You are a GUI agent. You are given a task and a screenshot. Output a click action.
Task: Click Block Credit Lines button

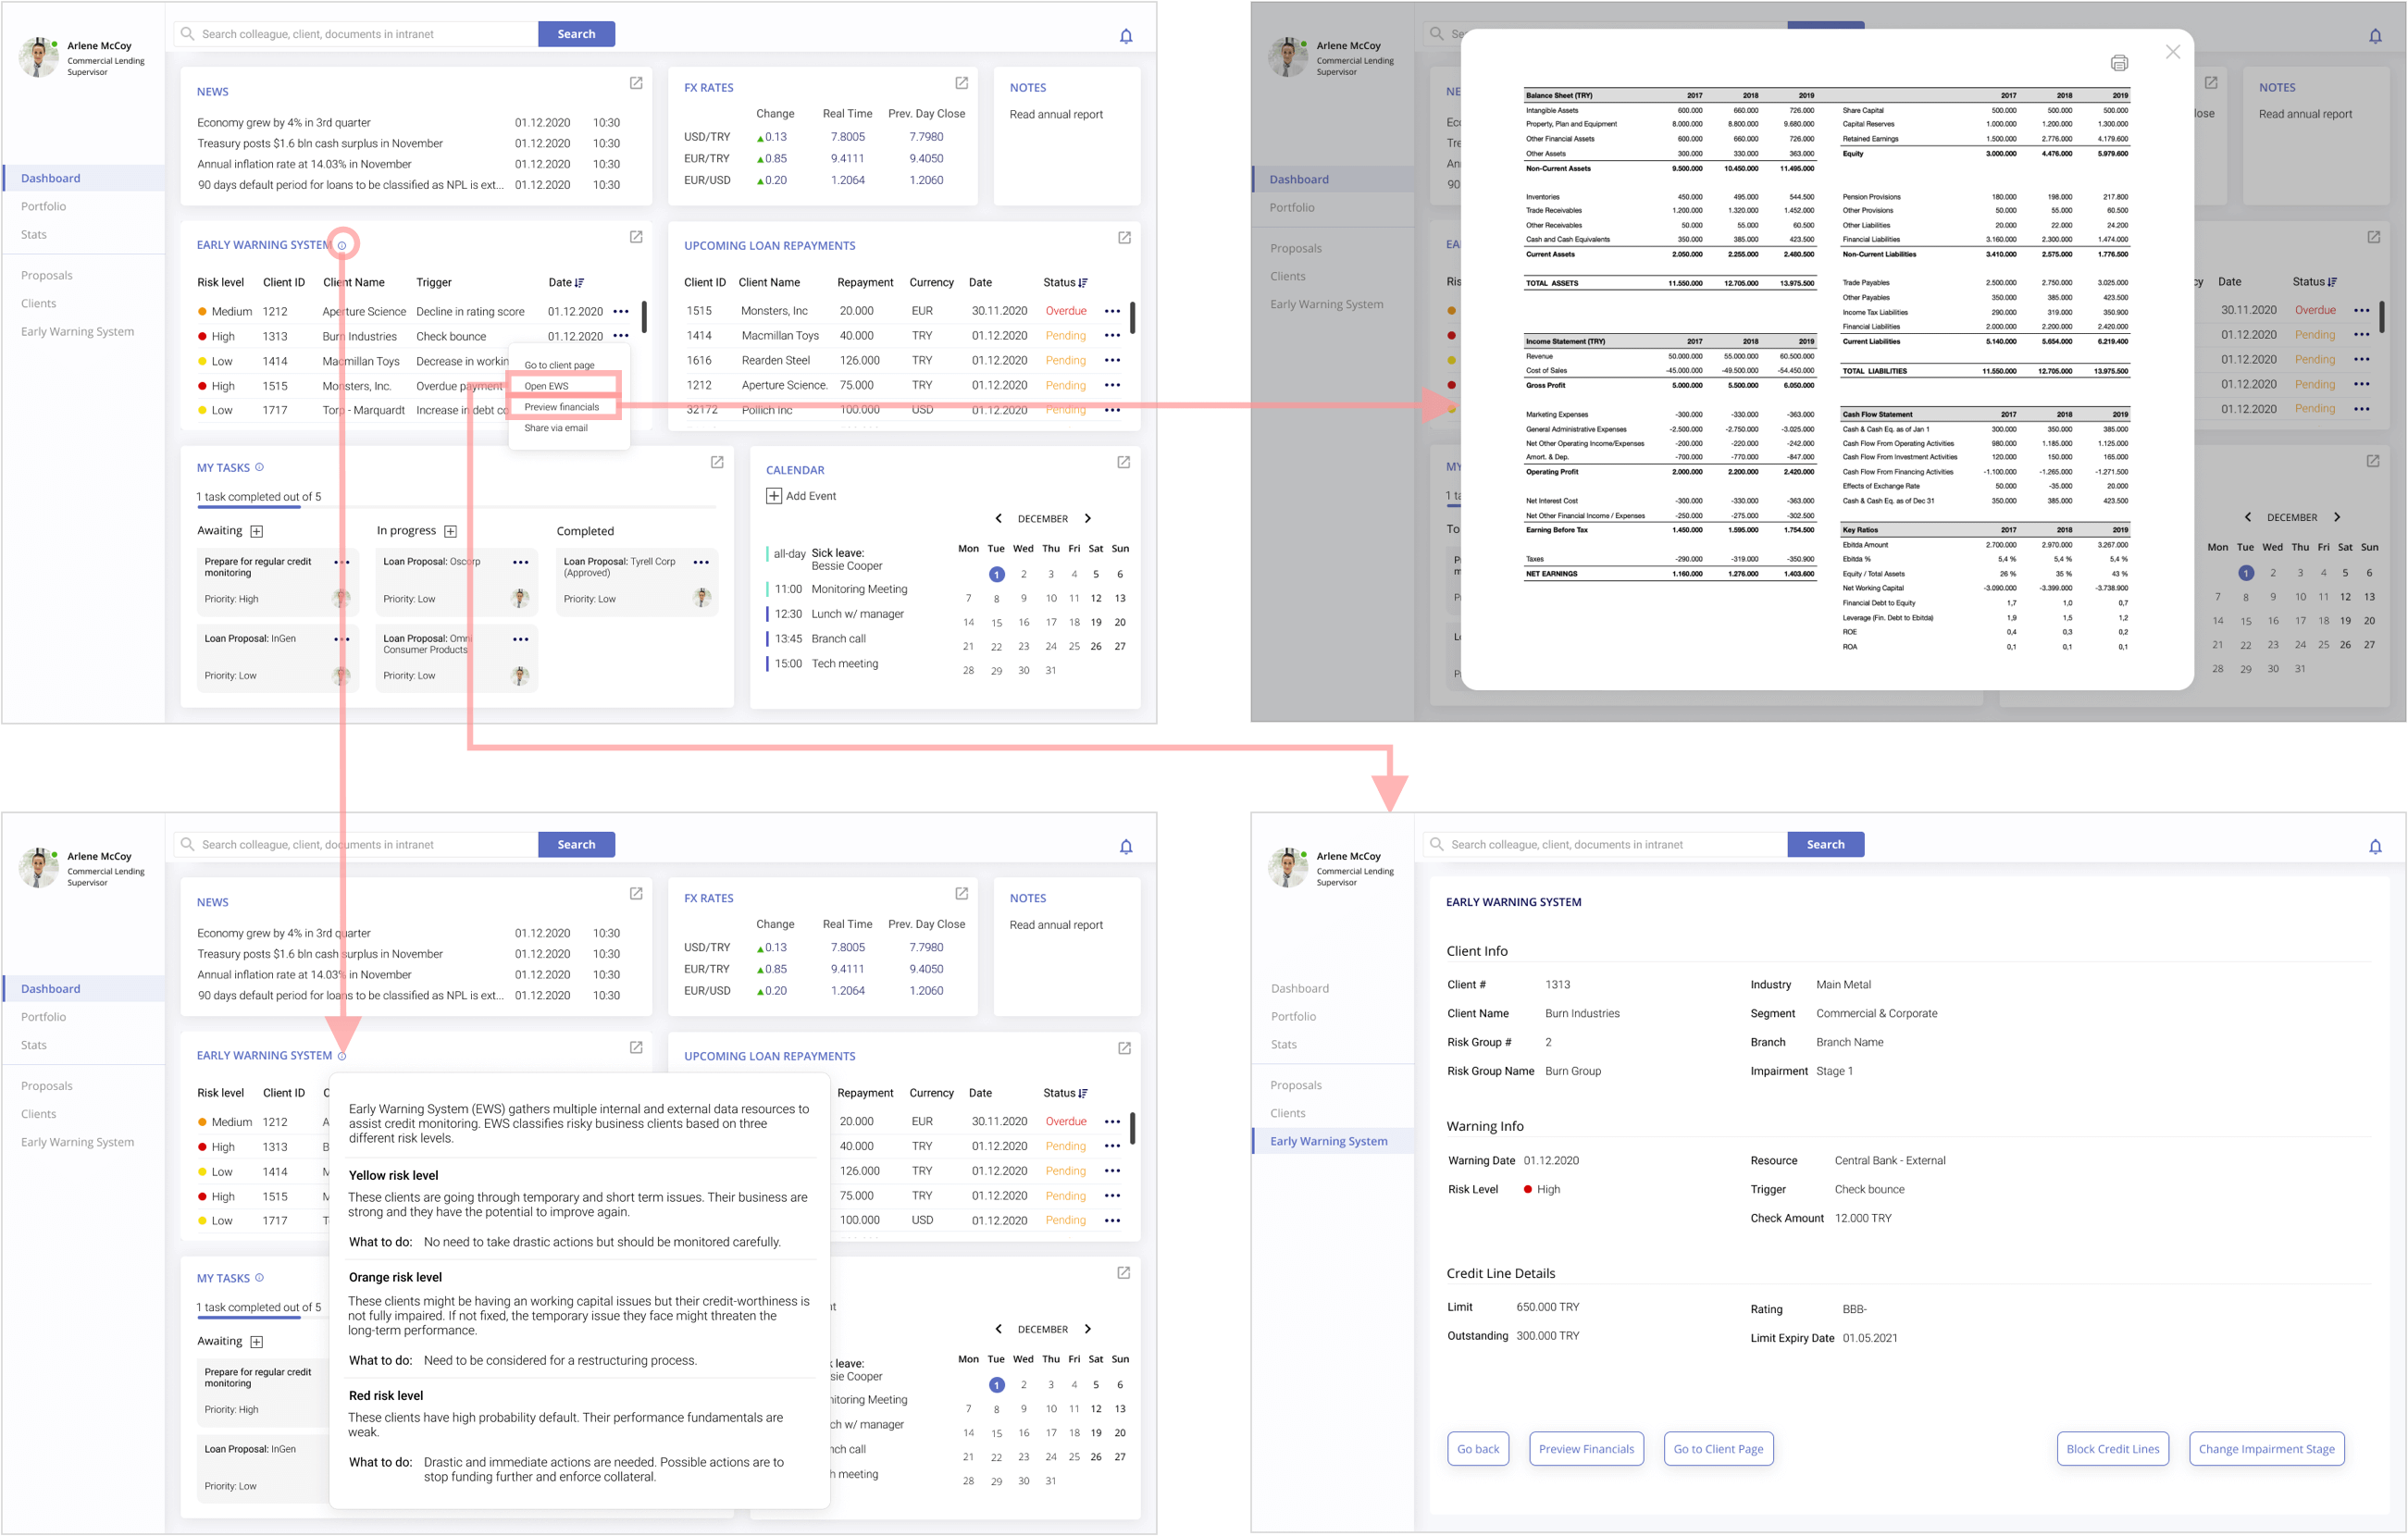click(x=2112, y=1449)
